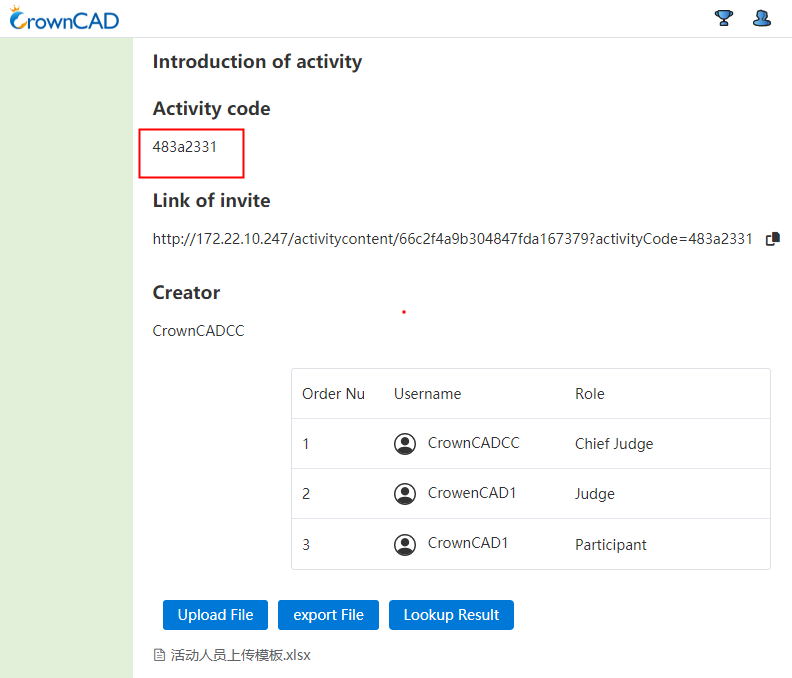Copy the invite link using copy icon
The height and width of the screenshot is (678, 792).
[x=773, y=238]
